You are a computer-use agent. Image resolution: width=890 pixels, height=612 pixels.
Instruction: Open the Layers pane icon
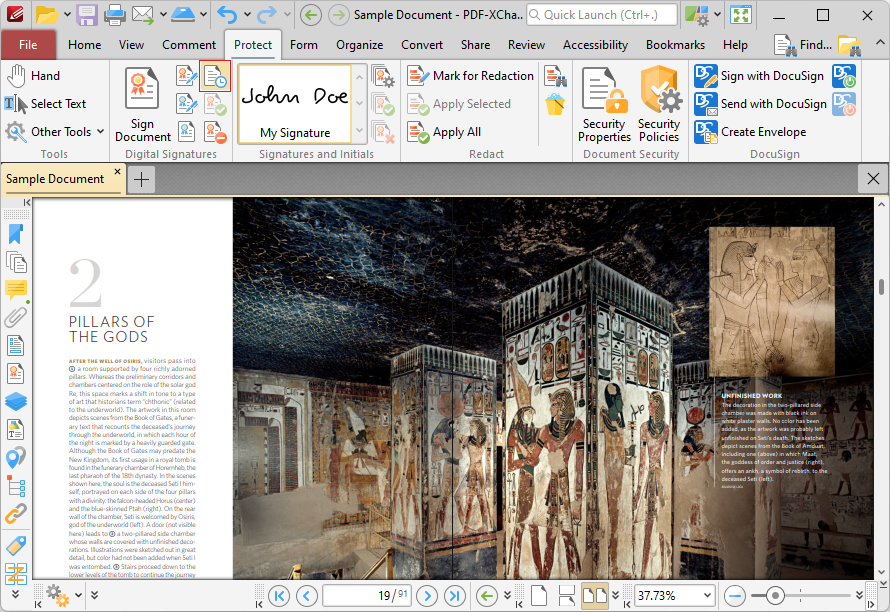click(16, 401)
